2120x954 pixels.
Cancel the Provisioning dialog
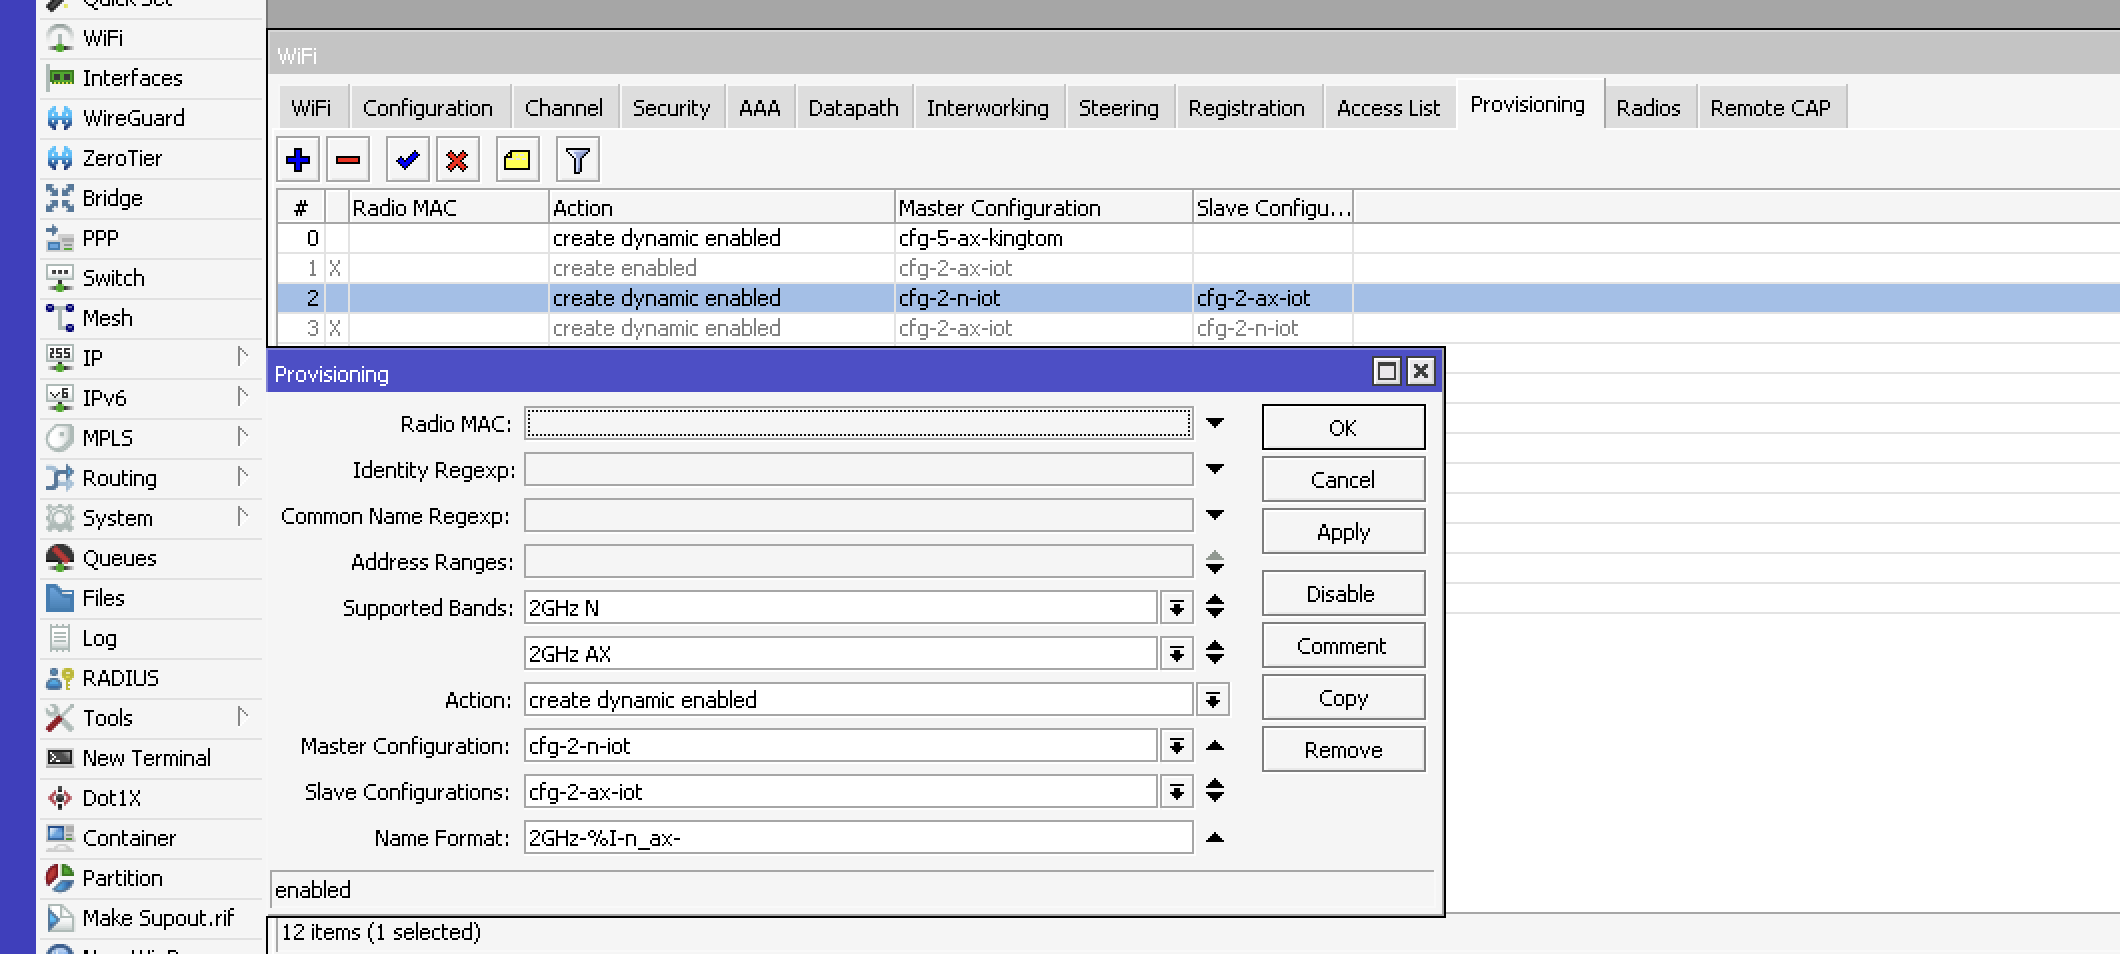pos(1343,480)
